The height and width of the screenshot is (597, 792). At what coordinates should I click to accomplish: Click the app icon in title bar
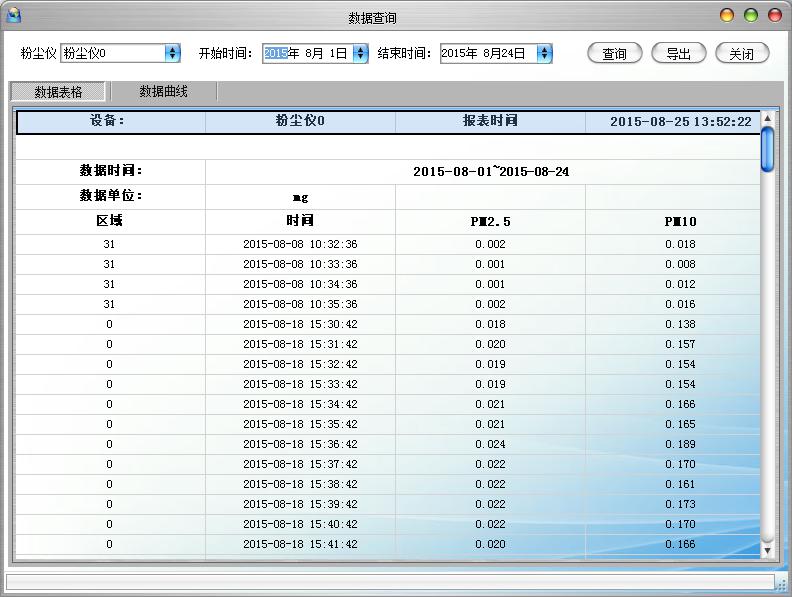[x=14, y=15]
